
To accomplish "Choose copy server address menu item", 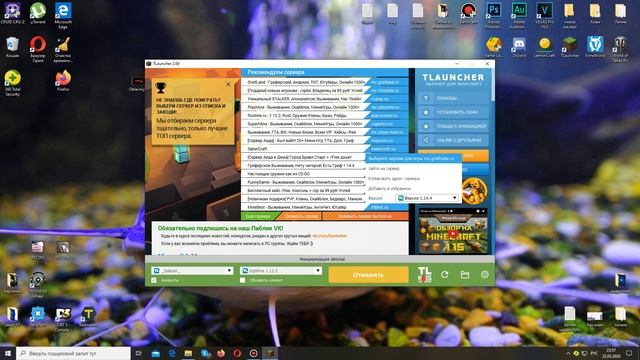I will 394,179.
